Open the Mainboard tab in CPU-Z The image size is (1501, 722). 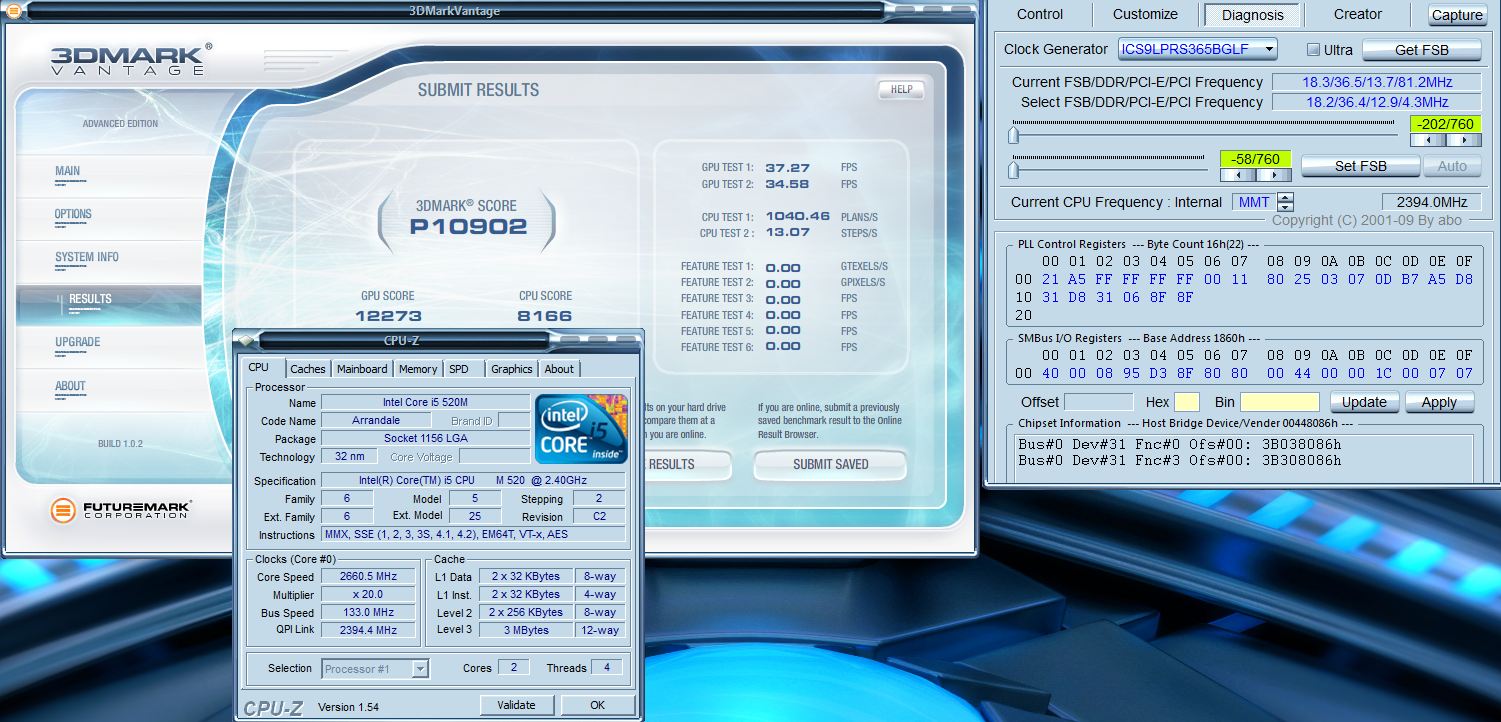pos(362,369)
